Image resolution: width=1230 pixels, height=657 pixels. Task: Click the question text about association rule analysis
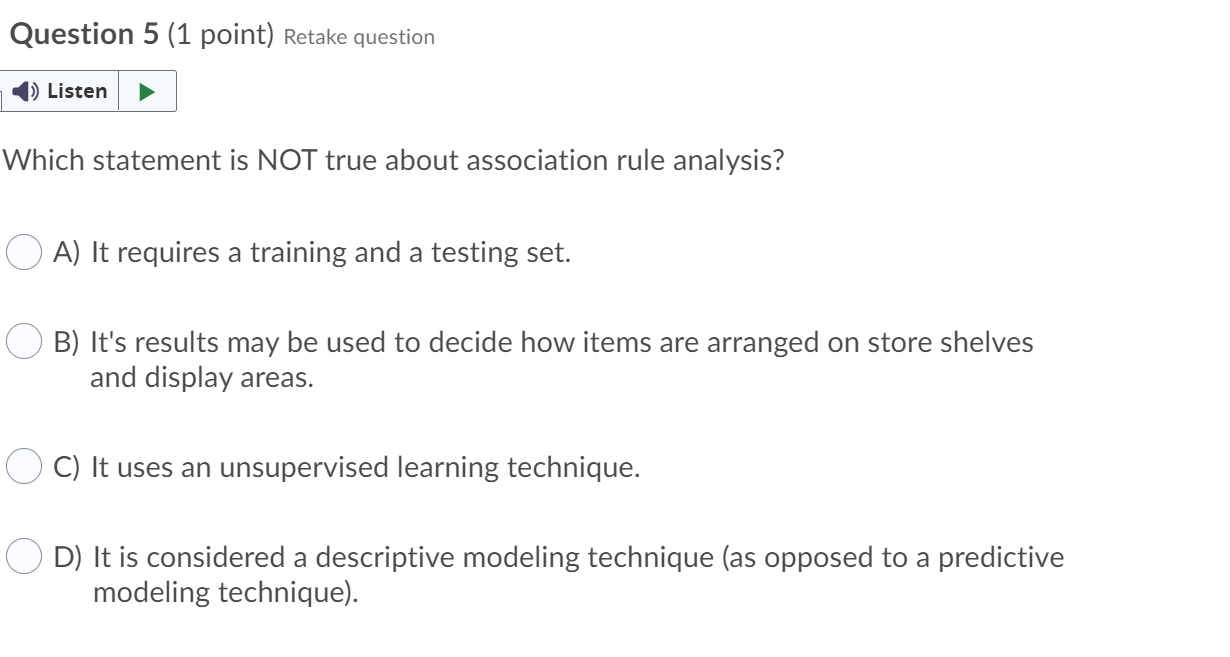[x=395, y=158]
